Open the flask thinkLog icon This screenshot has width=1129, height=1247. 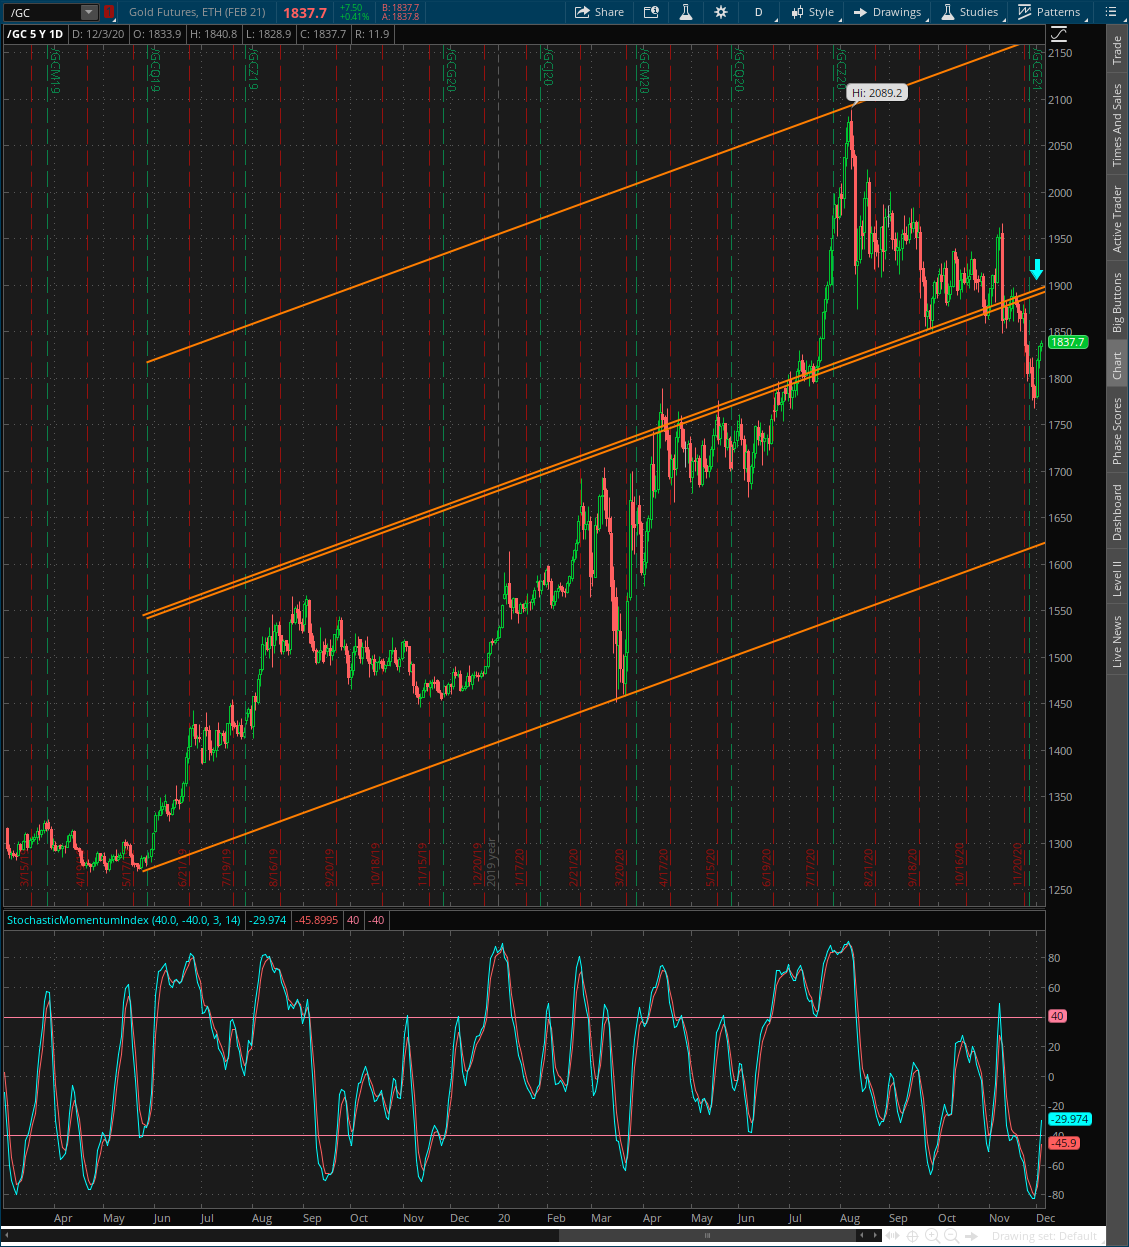(686, 12)
